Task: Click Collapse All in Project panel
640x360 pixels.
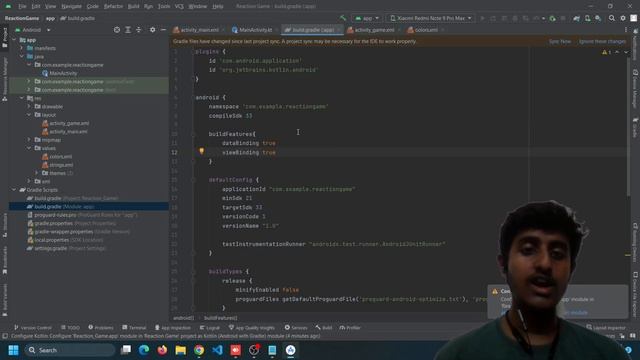Action: pos(139,30)
